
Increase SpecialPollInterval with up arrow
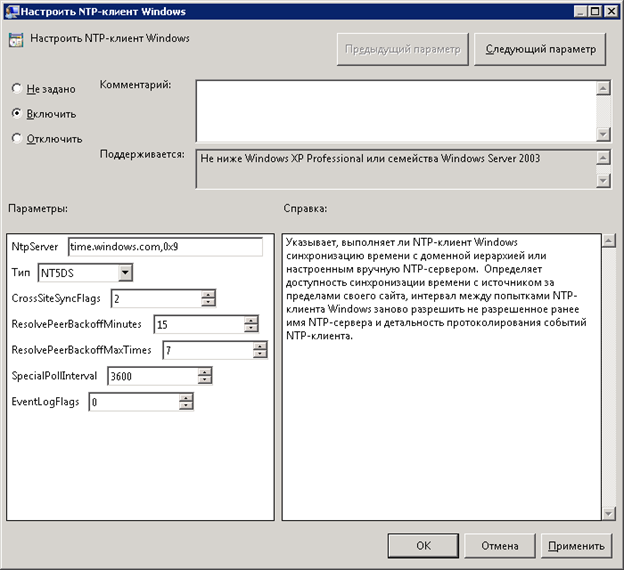pyautogui.click(x=205, y=372)
